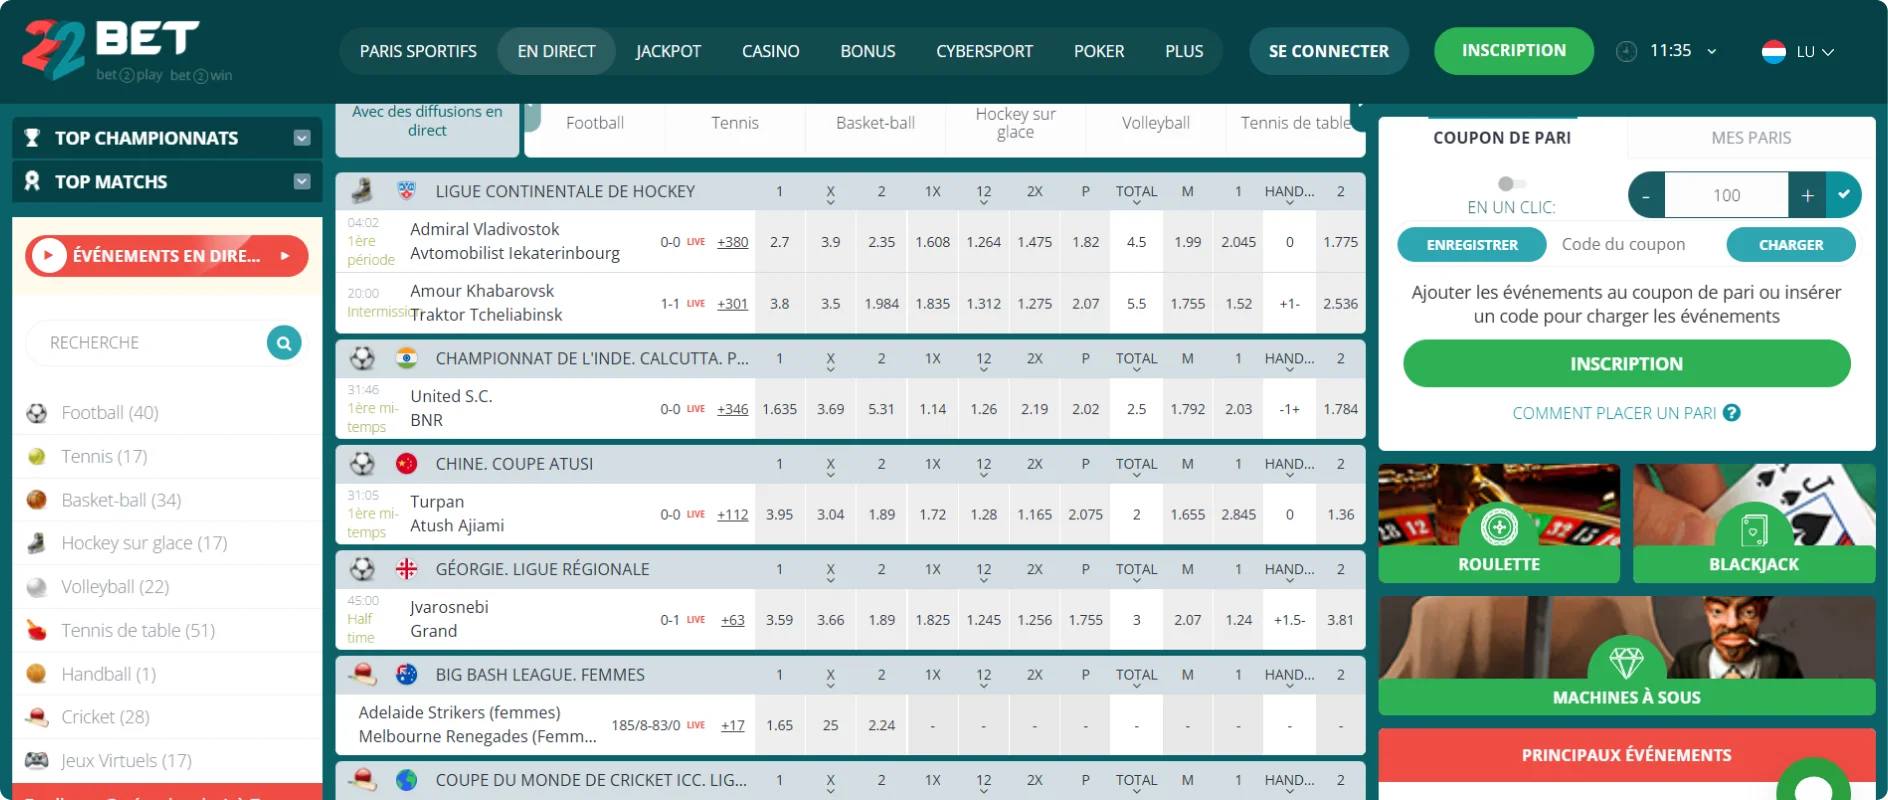Image resolution: width=1888 pixels, height=800 pixels.
Task: Open the Blackjack game thumbnail
Action: tap(1754, 523)
